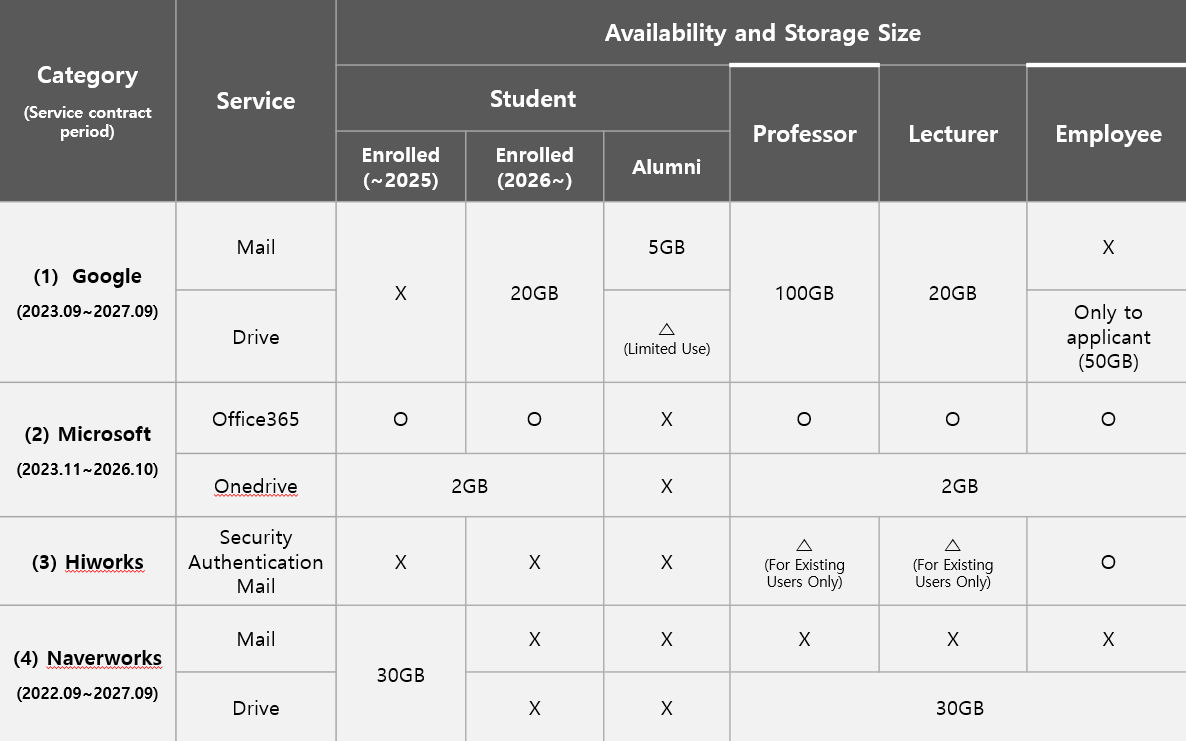Click the (4) Naverworks category cell
Viewport: 1186px width, 741px height.
coord(87,673)
